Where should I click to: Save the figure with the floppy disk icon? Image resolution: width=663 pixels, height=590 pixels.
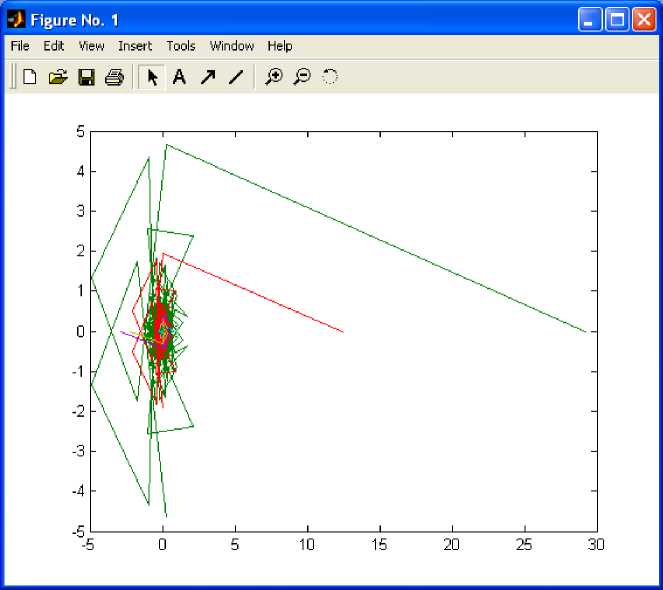pos(86,77)
